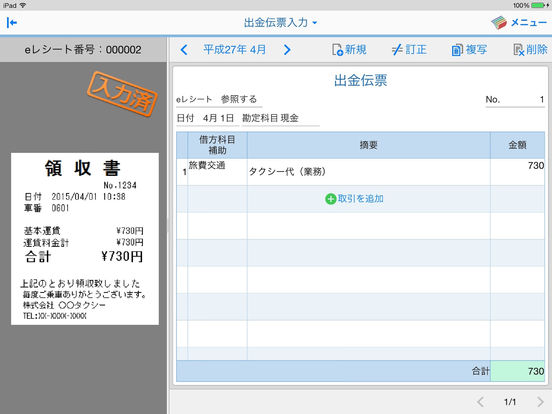Delete the voucher with 削除
The height and width of the screenshot is (414, 552).
click(x=530, y=50)
